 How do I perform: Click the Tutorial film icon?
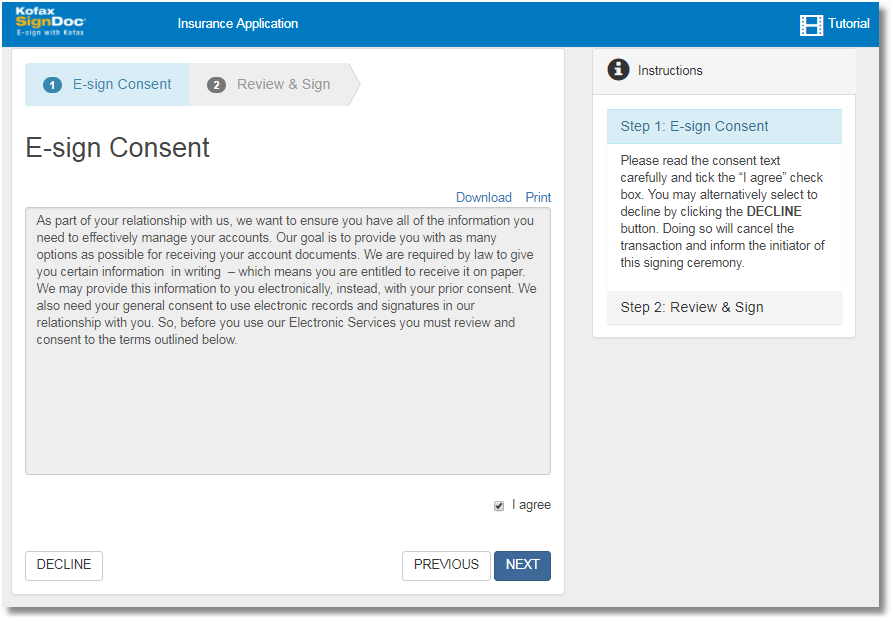coord(811,25)
